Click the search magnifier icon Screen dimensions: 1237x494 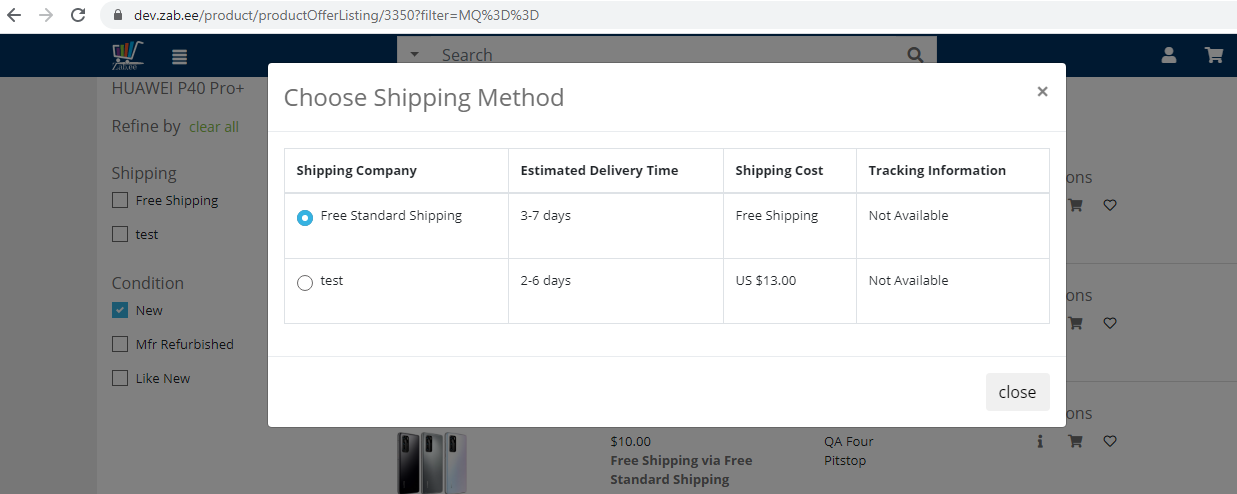pyautogui.click(x=915, y=55)
